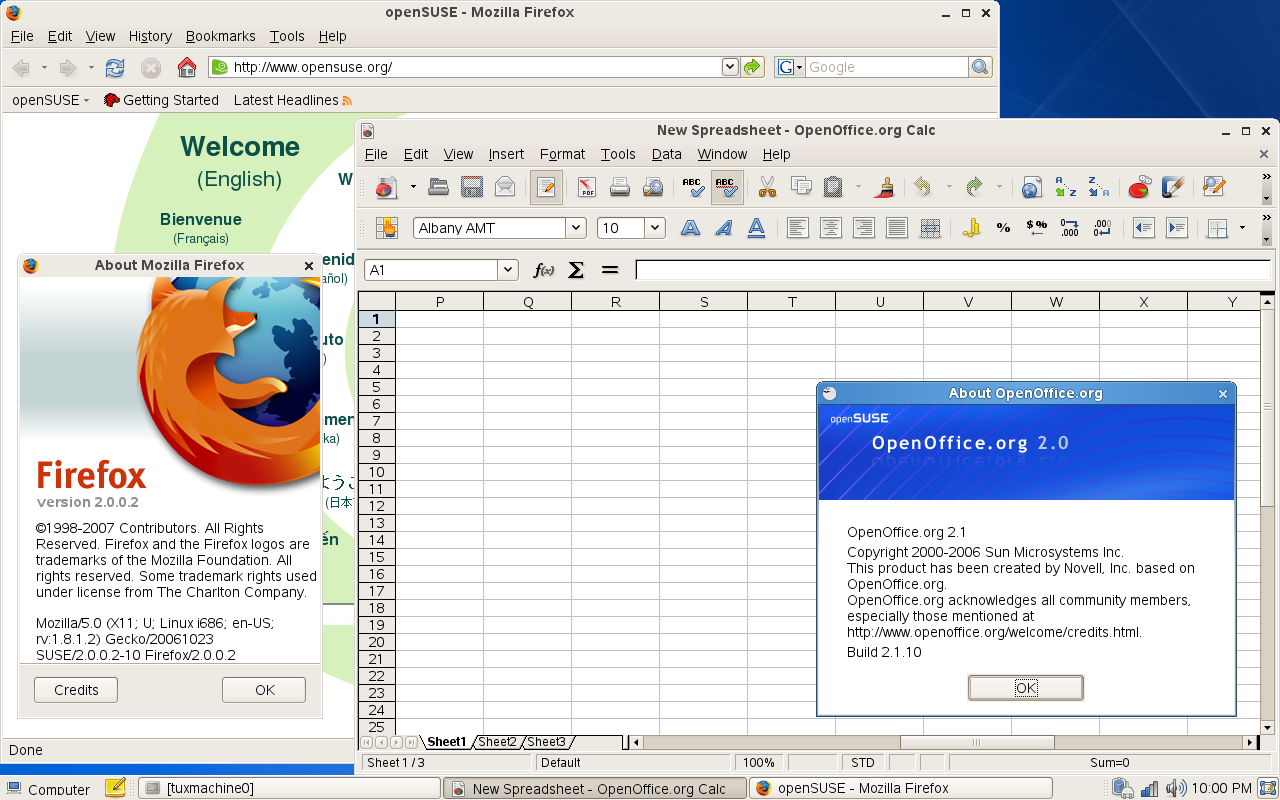Click the Function Wizard icon
The width and height of the screenshot is (1280, 800).
click(543, 270)
